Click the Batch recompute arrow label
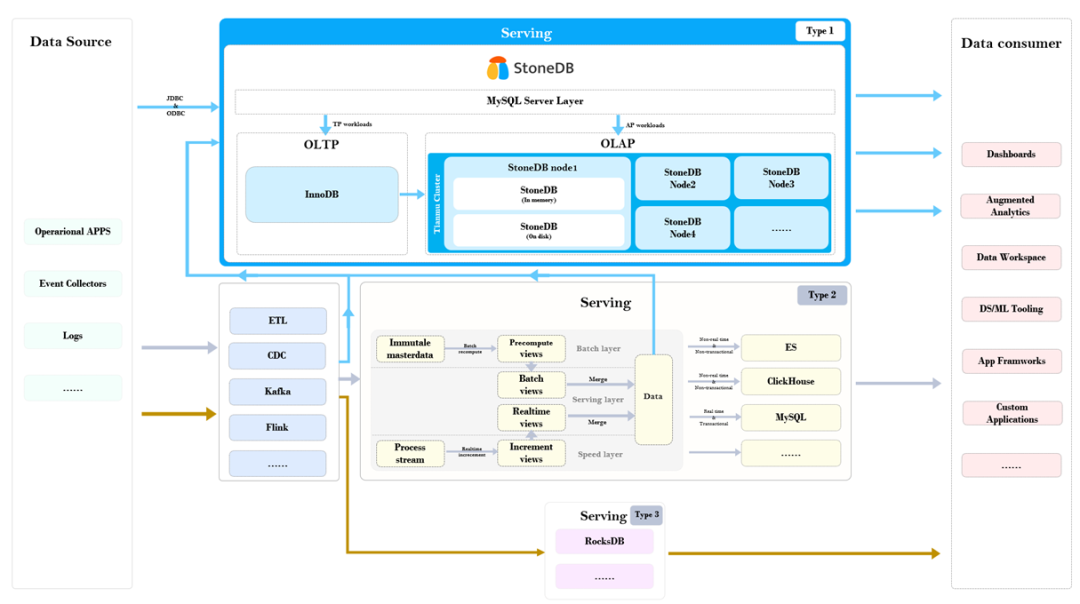The height and width of the screenshot is (604, 1080). (x=470, y=348)
